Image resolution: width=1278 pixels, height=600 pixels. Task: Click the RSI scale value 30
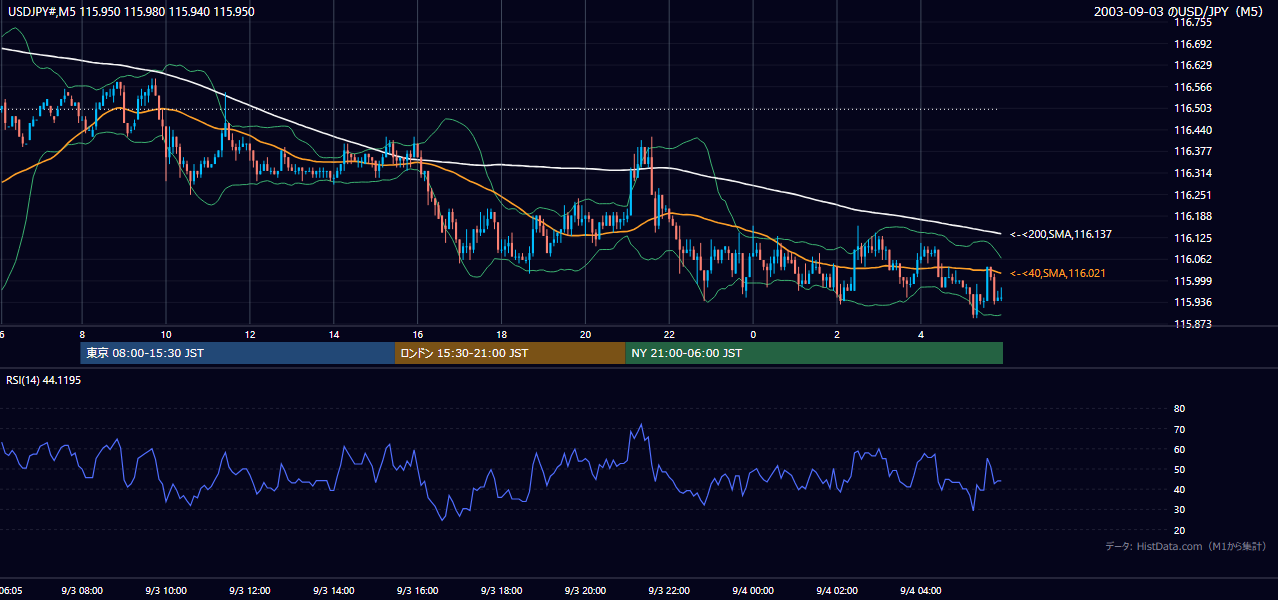[x=1179, y=510]
